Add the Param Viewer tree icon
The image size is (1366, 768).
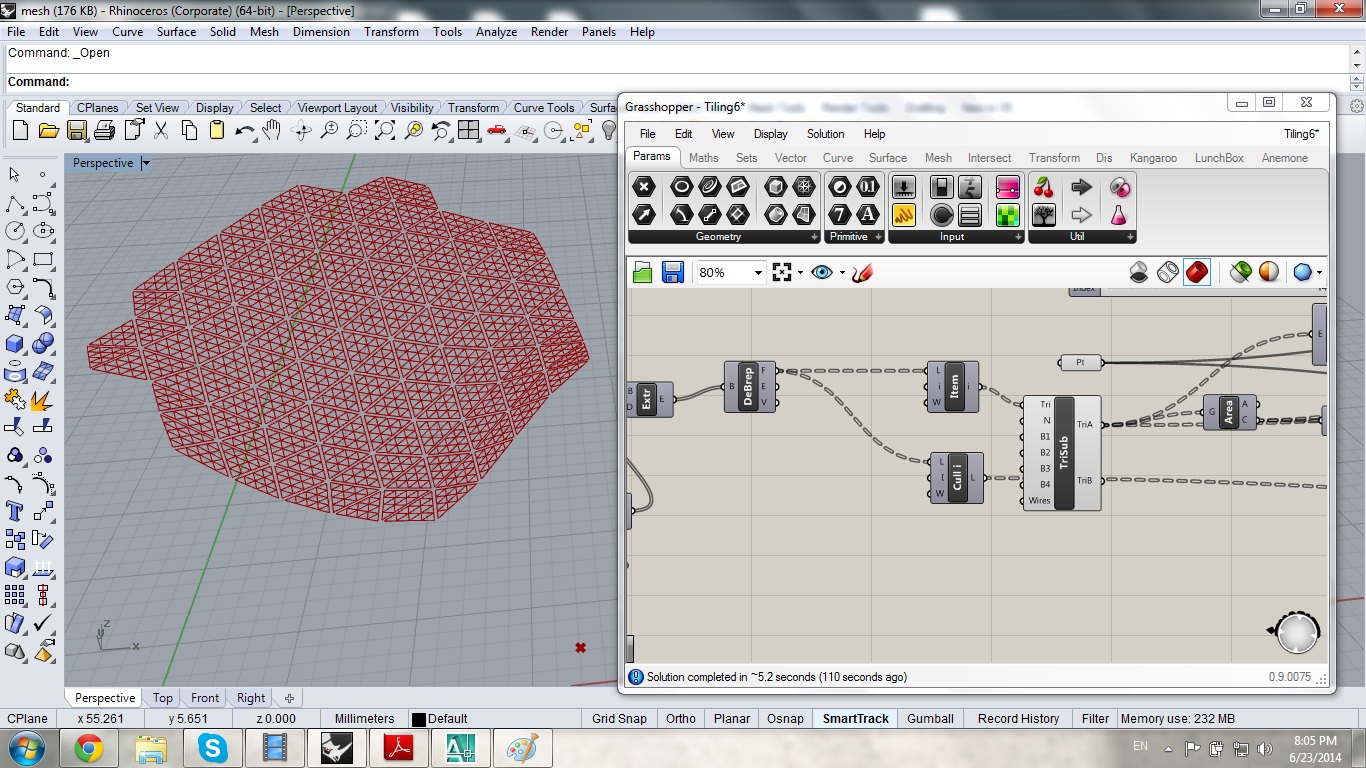(1044, 214)
